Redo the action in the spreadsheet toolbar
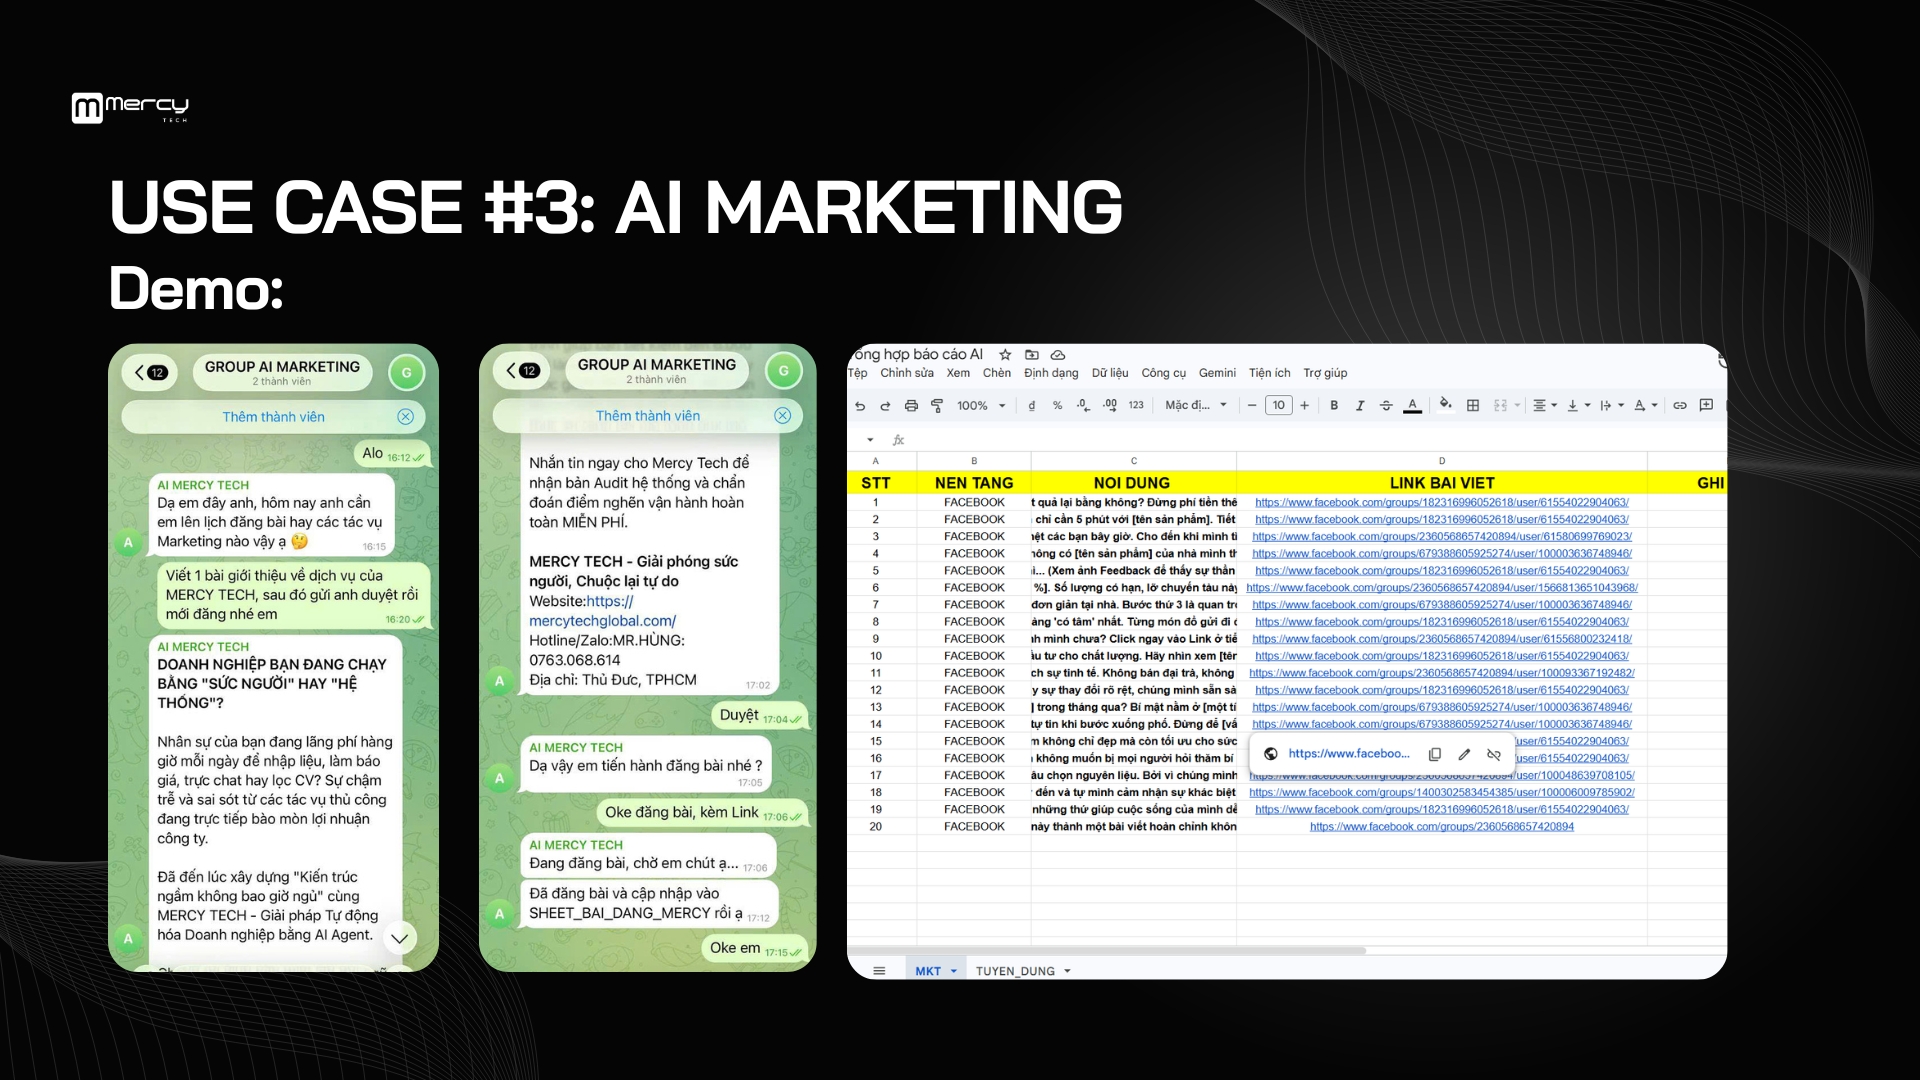 click(885, 406)
